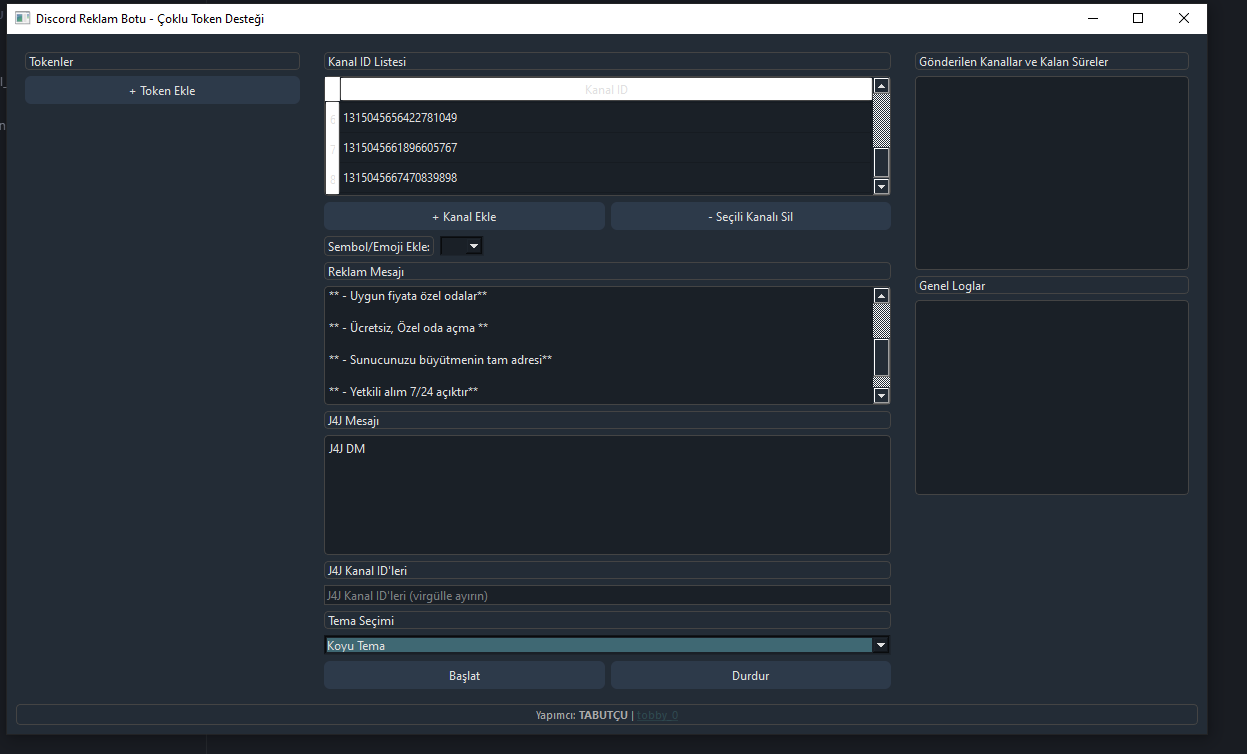Start the bot with Başlat
The image size is (1247, 754).
tap(464, 675)
